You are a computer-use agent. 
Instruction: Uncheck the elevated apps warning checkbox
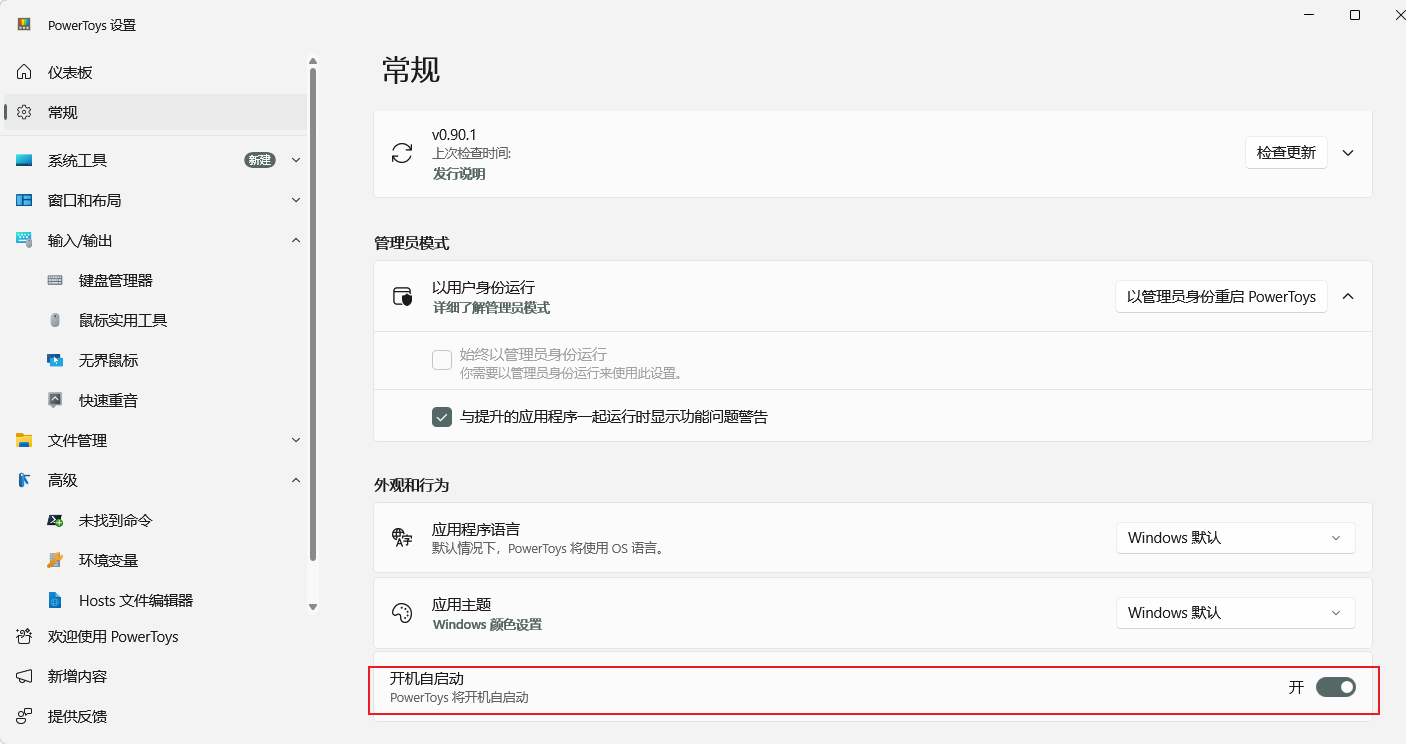click(442, 417)
